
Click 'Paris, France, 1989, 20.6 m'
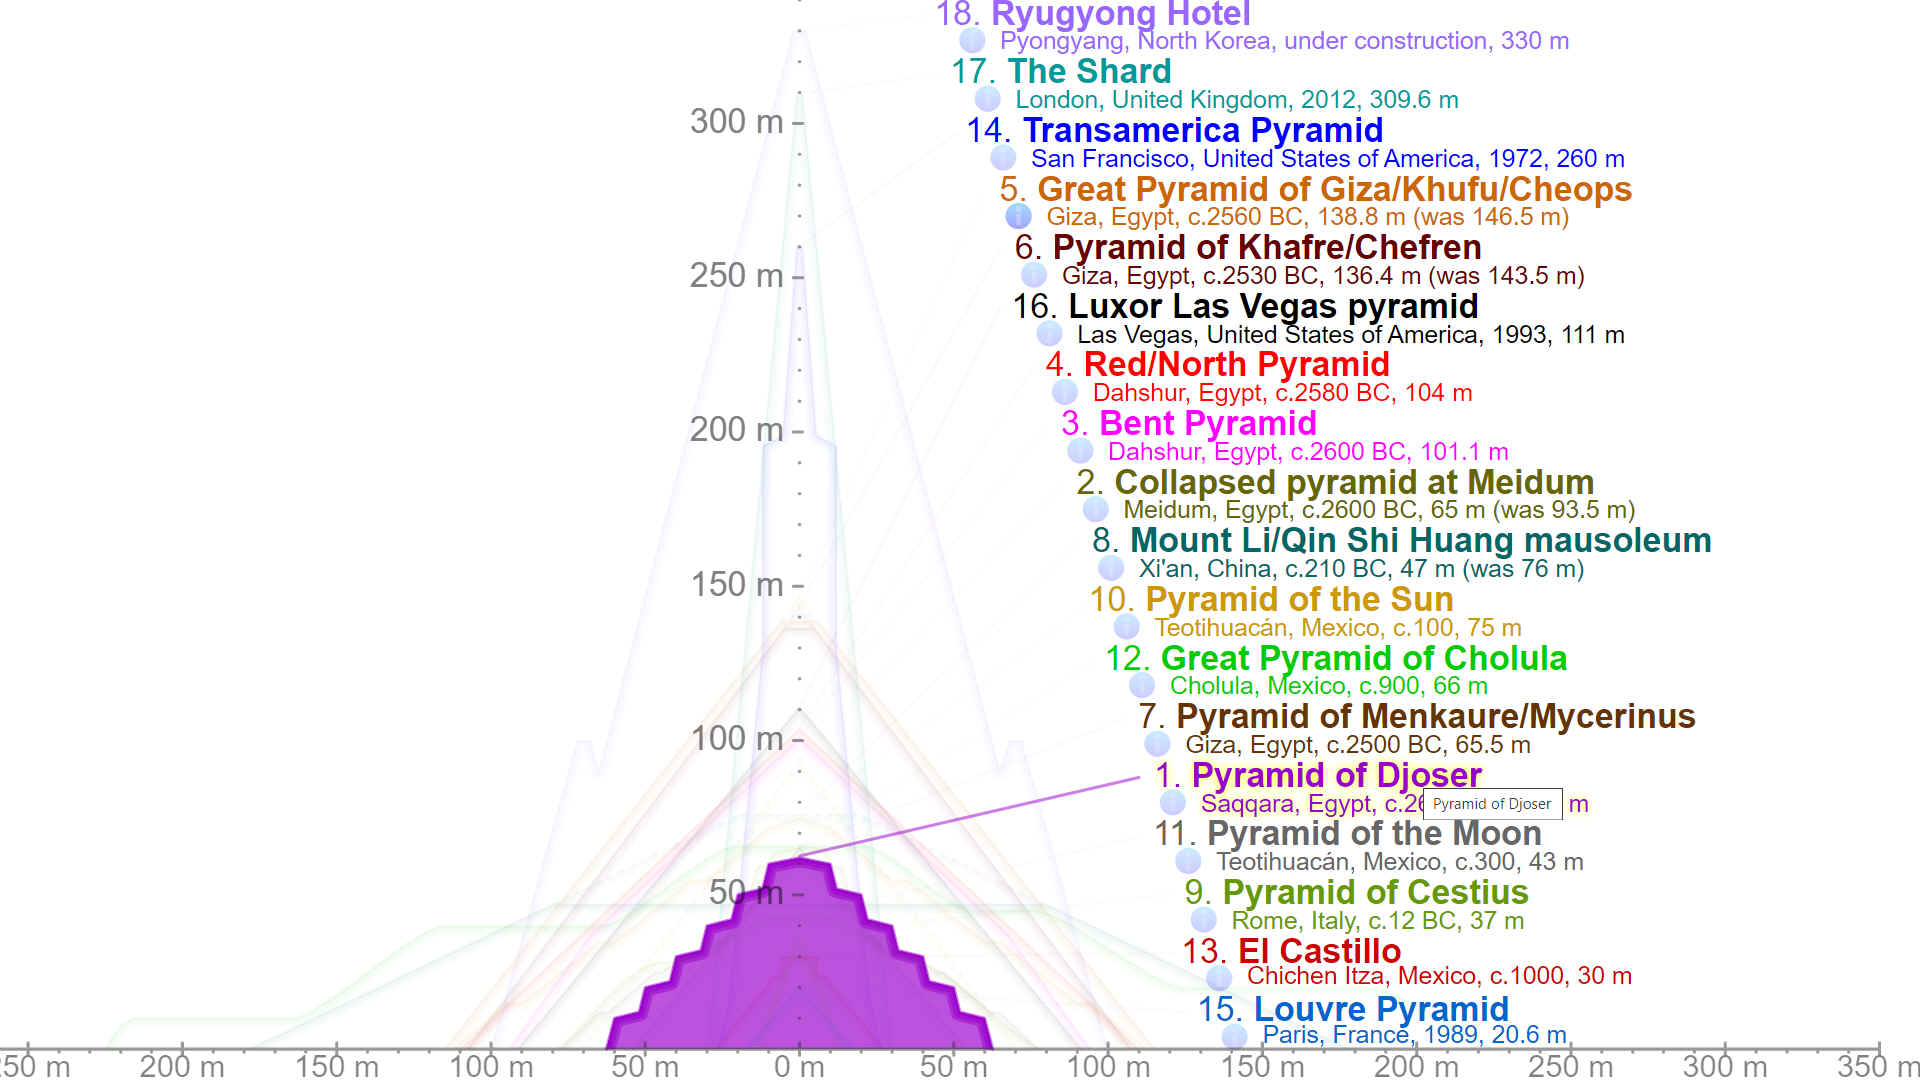click(1415, 1034)
